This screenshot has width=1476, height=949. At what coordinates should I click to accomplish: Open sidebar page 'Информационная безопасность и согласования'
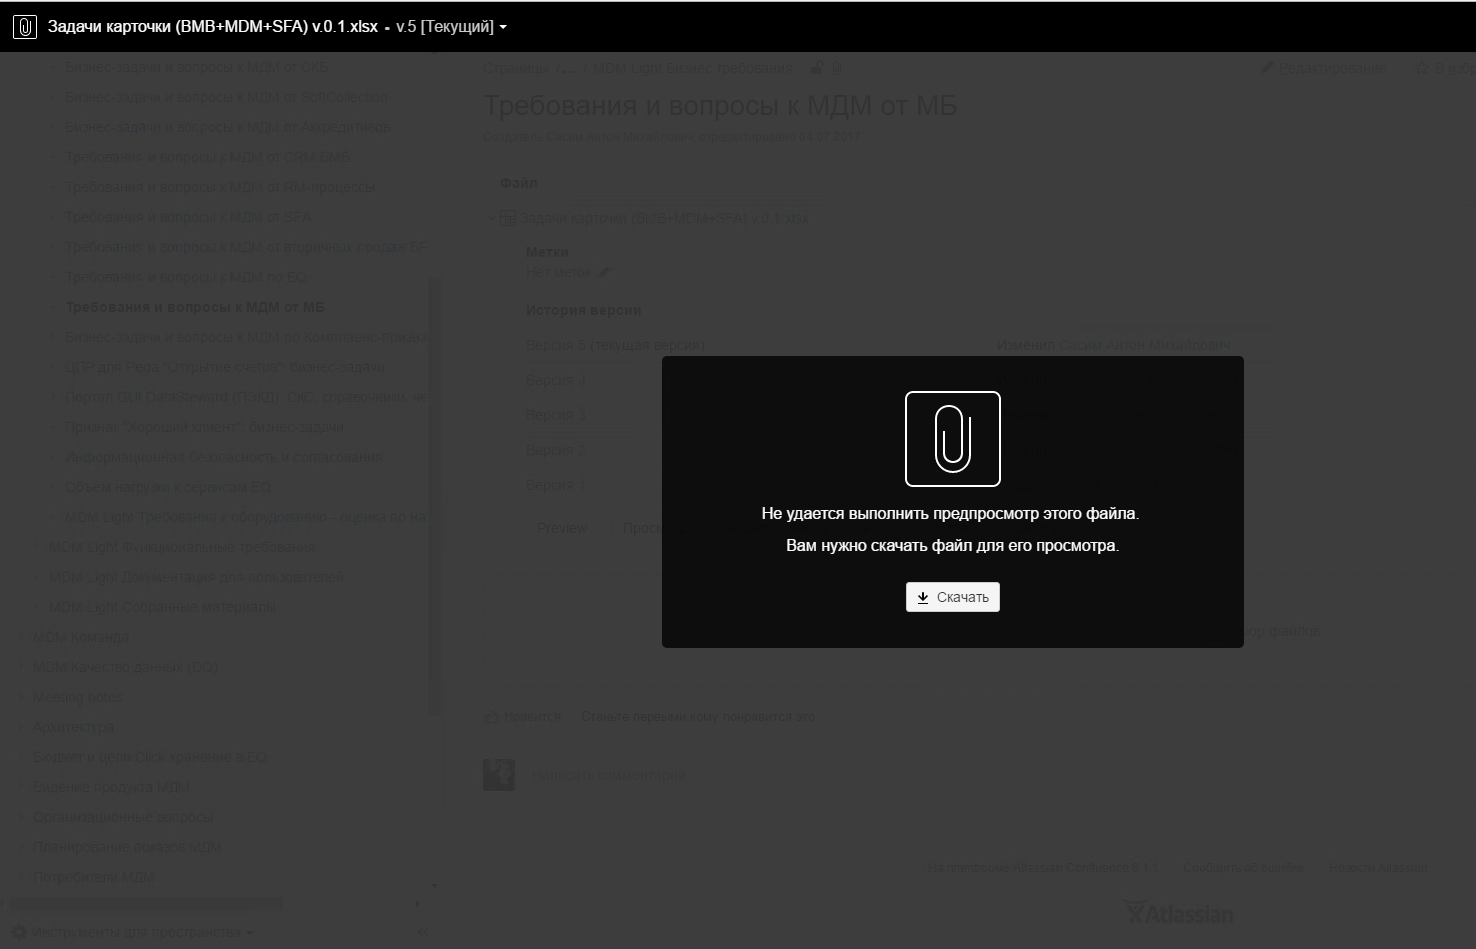224,457
